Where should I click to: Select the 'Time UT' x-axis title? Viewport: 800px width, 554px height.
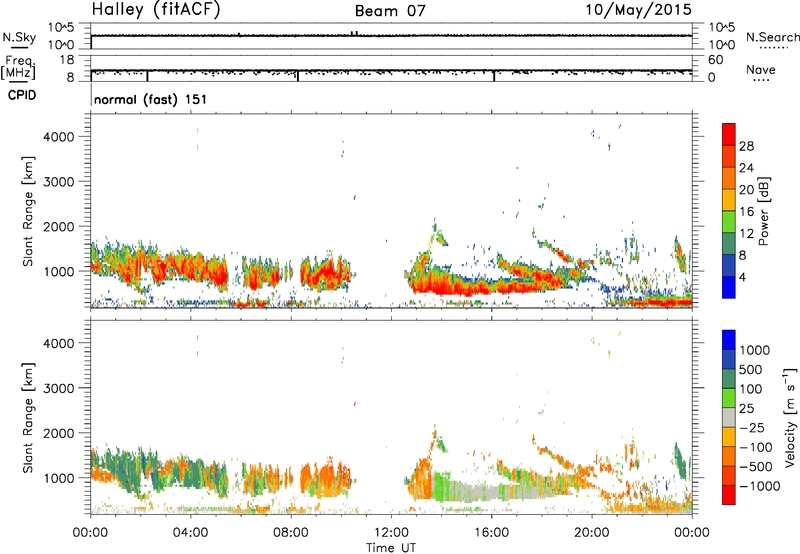pyautogui.click(x=391, y=548)
